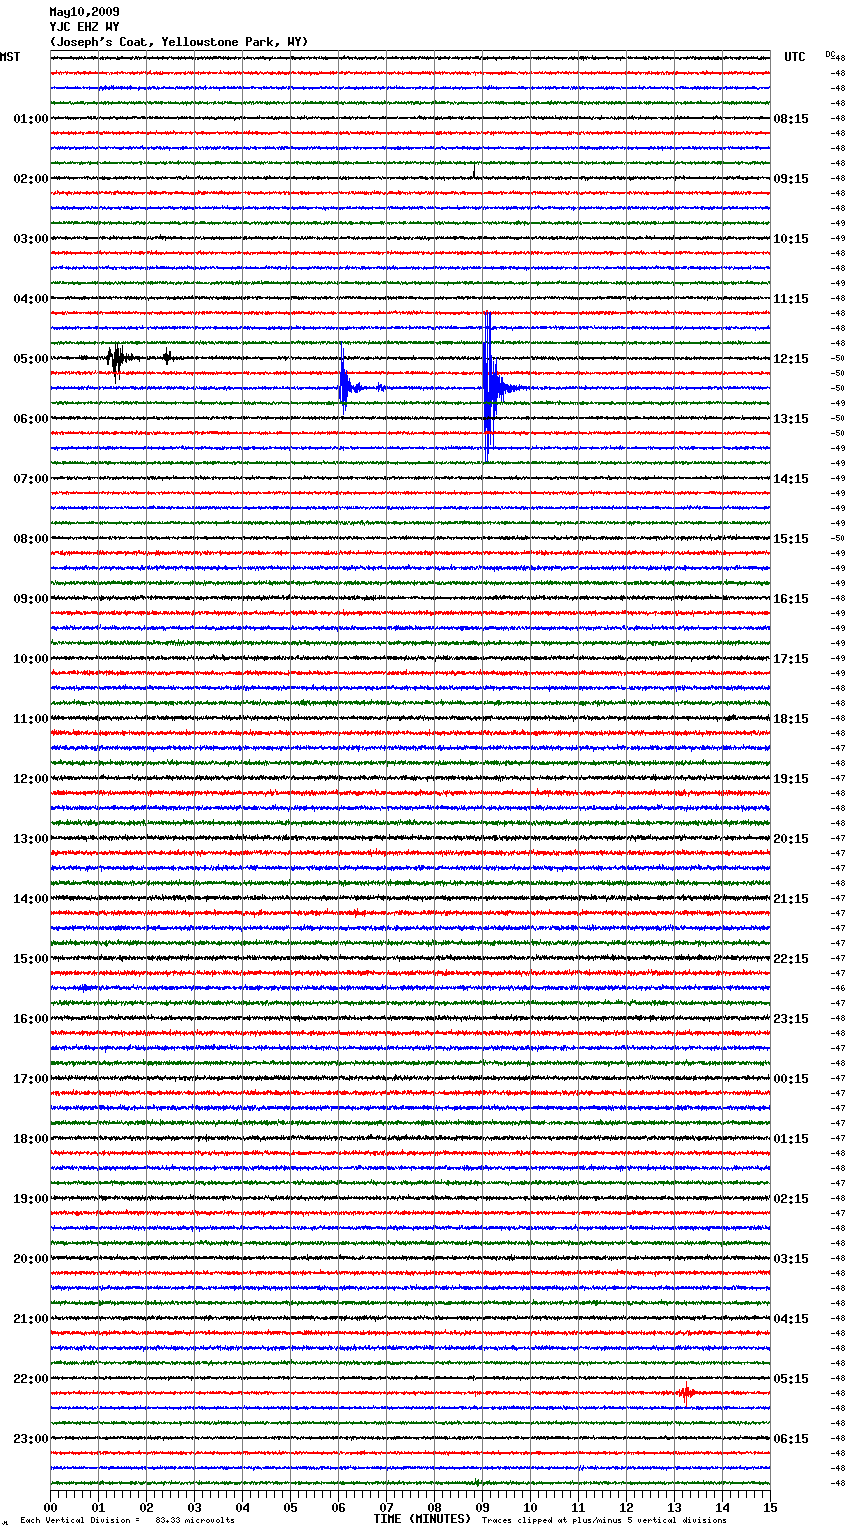The image size is (850, 1534).
Task: Click the DC offset column header
Action: (x=830, y=53)
